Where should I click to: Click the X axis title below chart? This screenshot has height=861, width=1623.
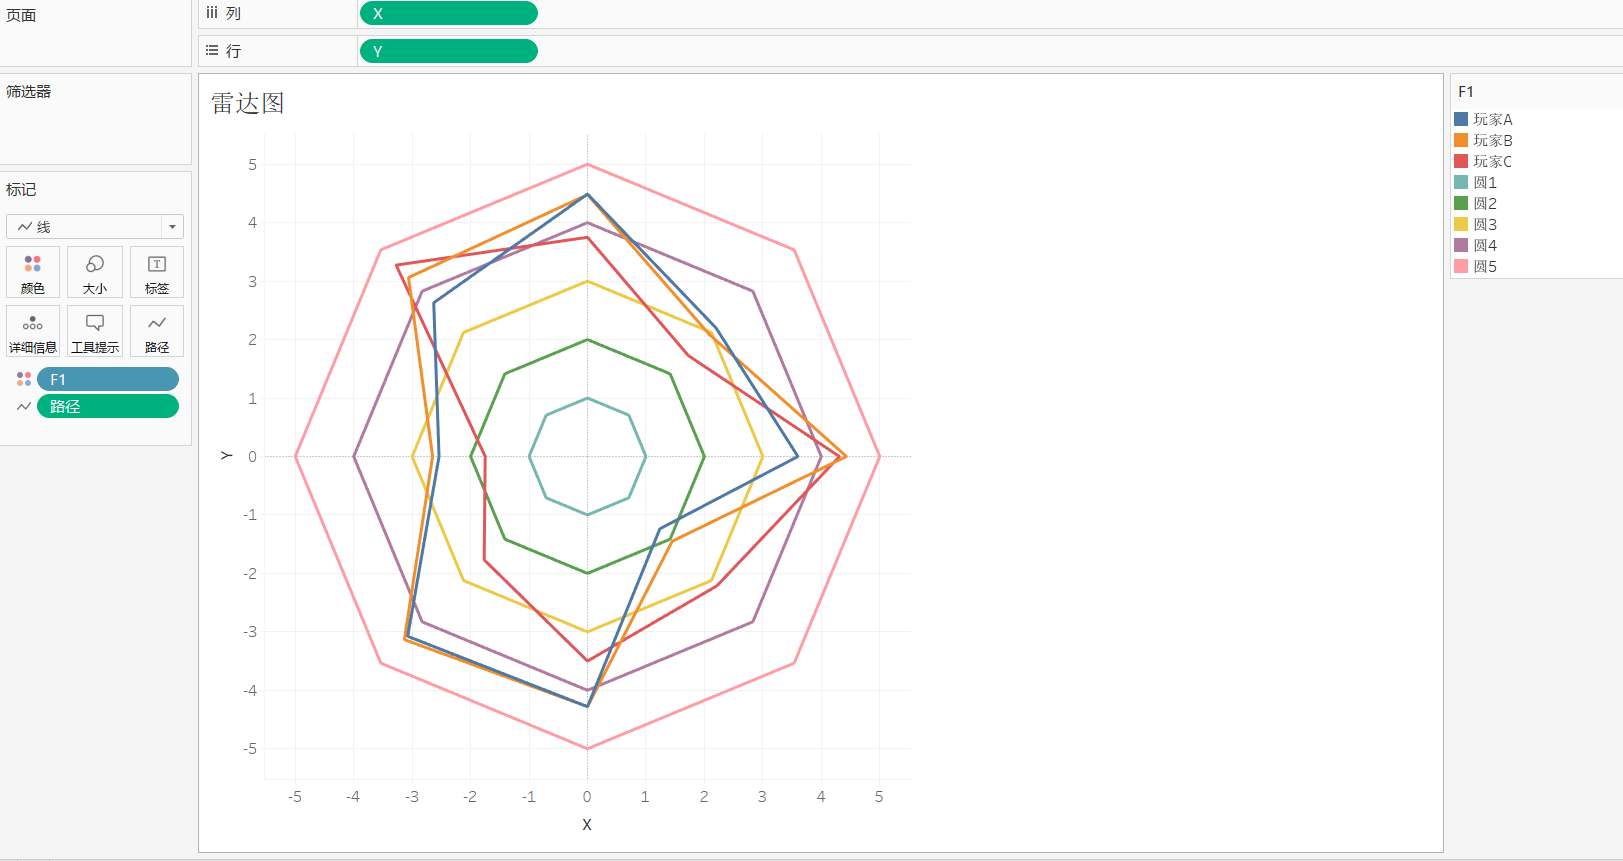point(587,824)
